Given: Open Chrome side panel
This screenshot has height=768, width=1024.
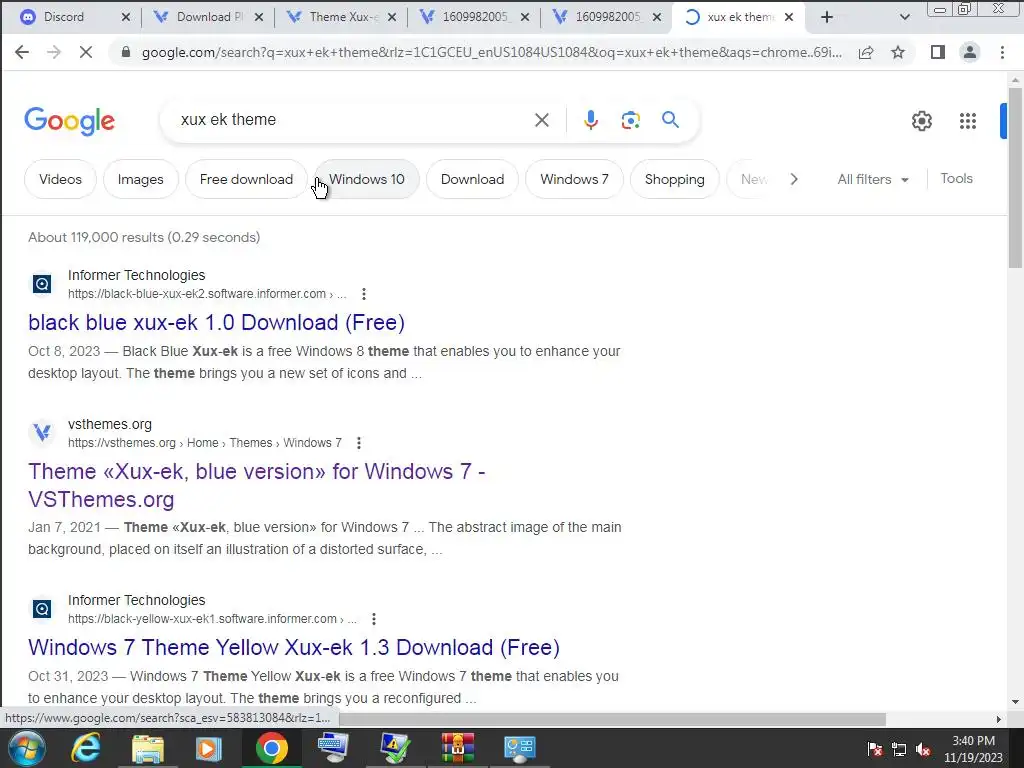Looking at the screenshot, I should (x=938, y=52).
